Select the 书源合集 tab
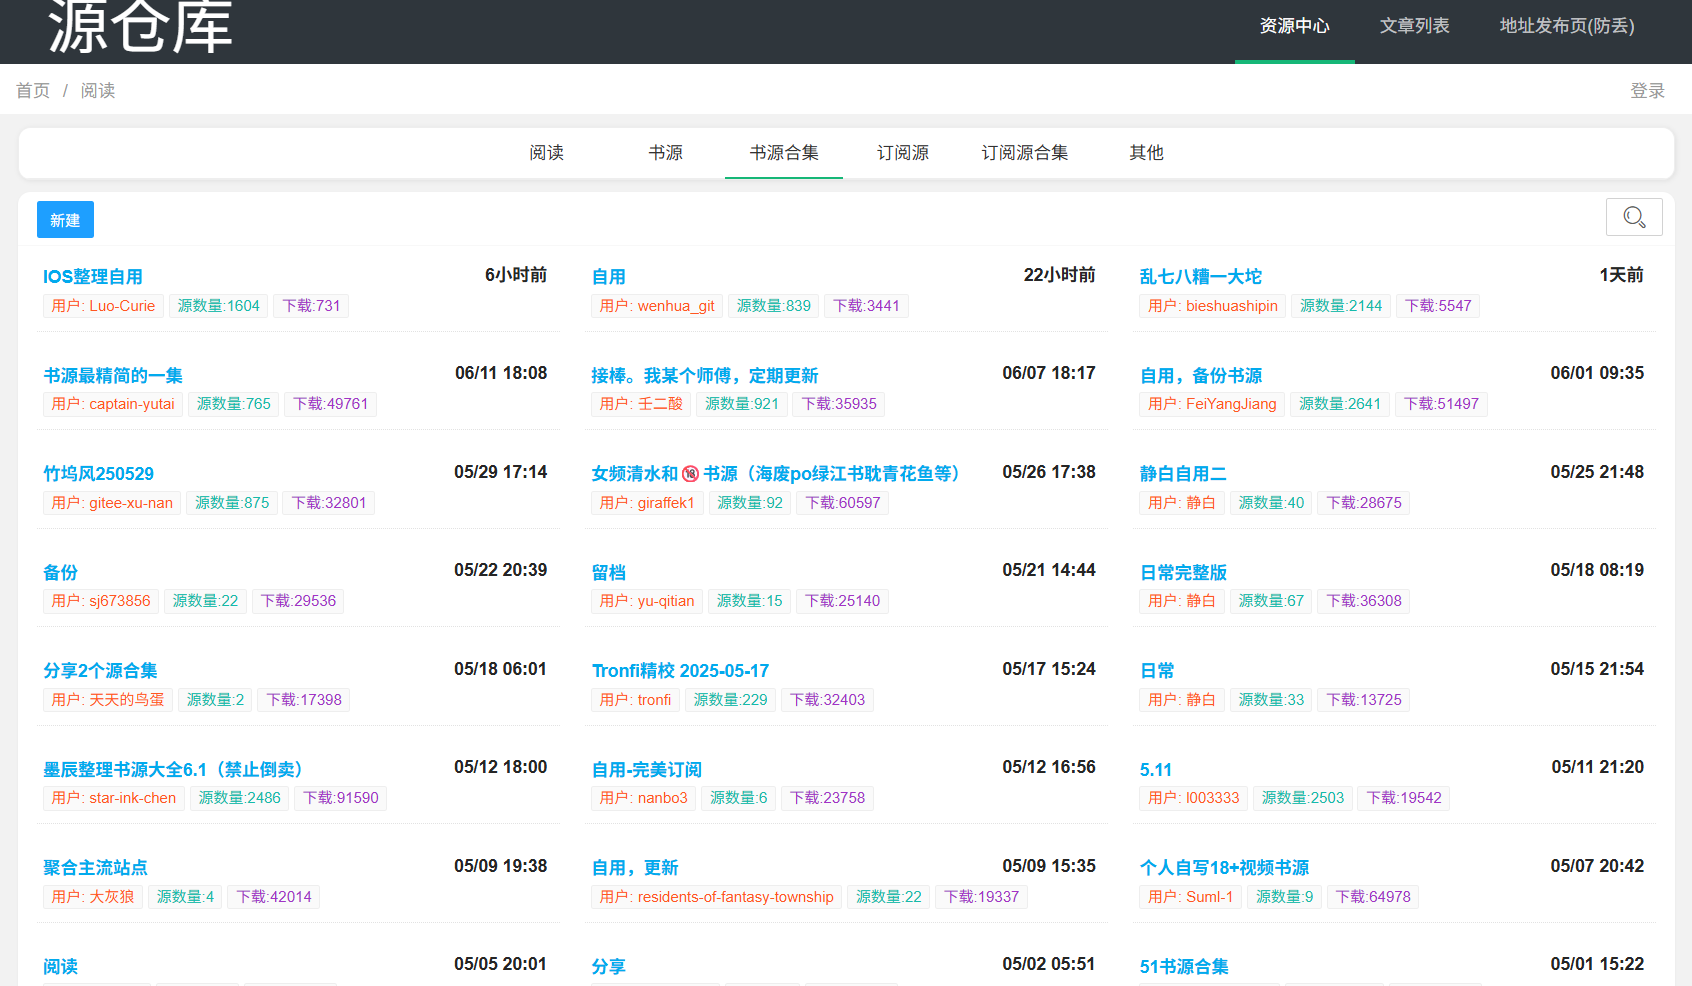Viewport: 1692px width, 986px height. click(784, 153)
